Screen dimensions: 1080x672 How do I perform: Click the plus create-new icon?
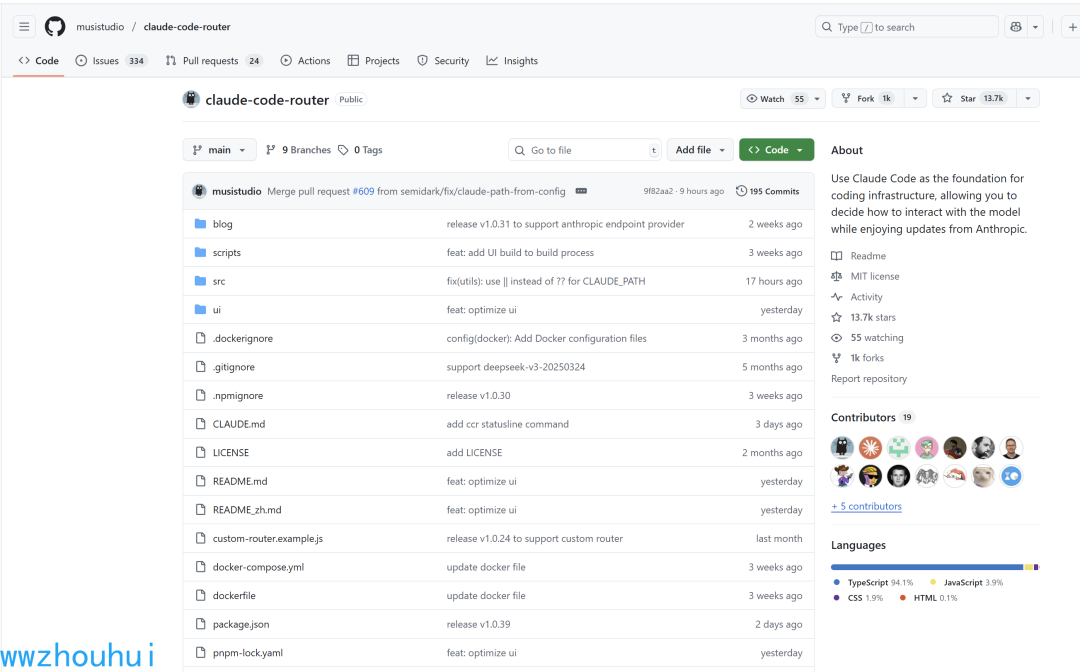[x=1072, y=27]
